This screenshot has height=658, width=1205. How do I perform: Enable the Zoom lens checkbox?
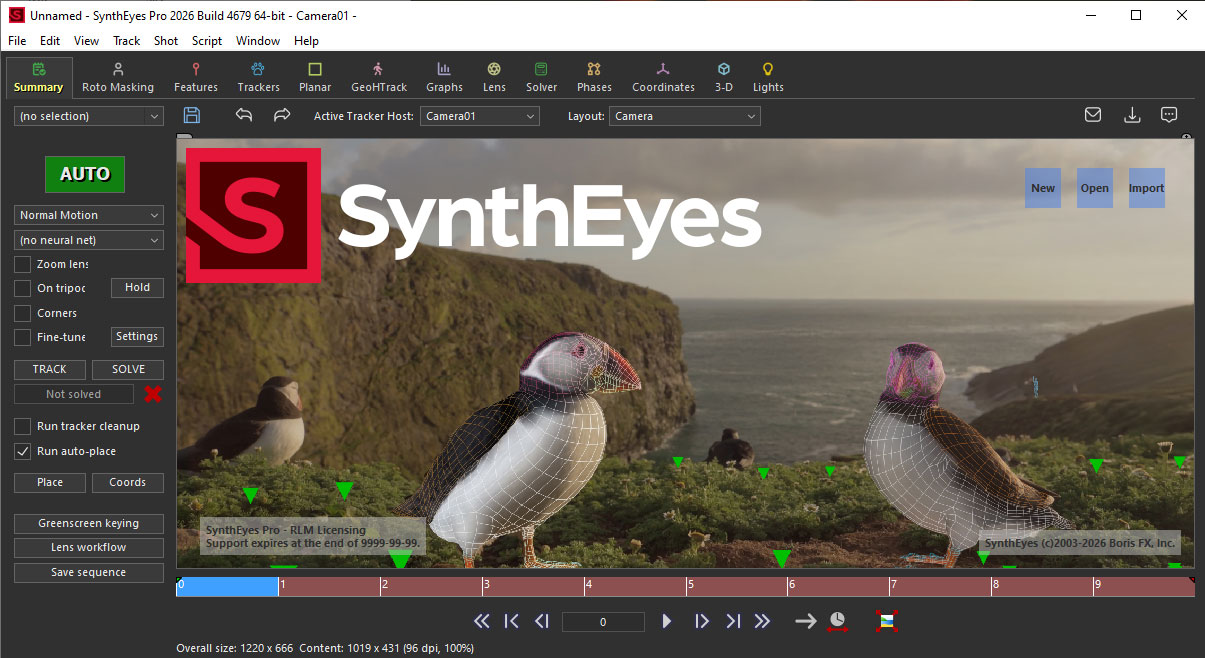[22, 264]
